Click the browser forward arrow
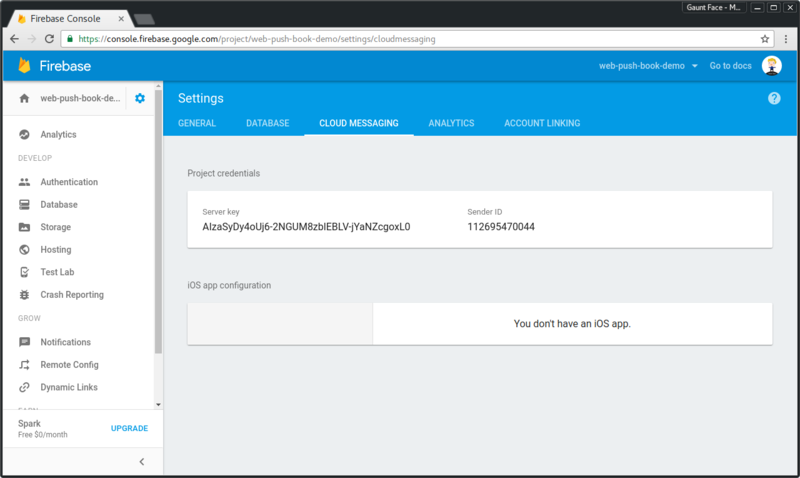Viewport: 800px width, 478px height. click(x=32, y=39)
